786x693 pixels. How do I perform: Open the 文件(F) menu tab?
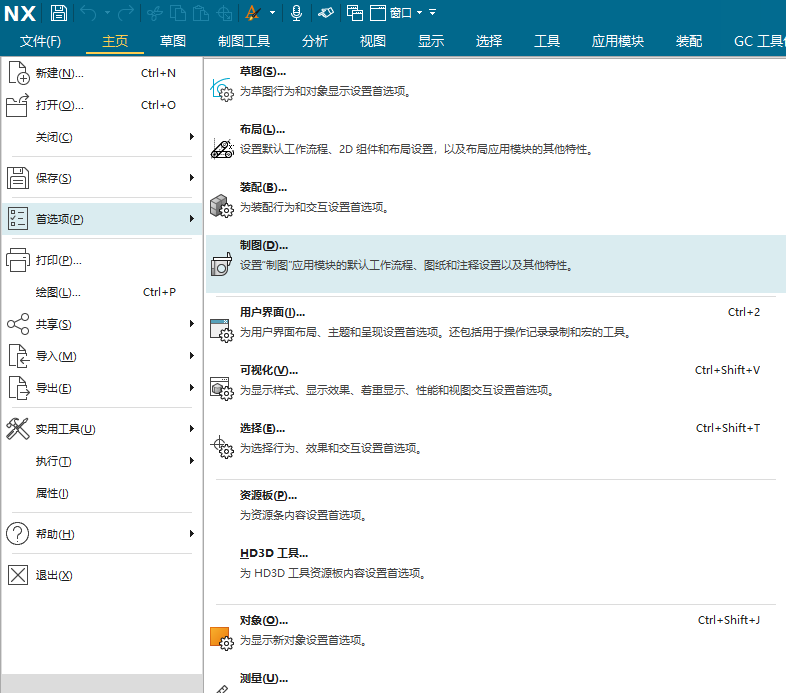[40, 41]
